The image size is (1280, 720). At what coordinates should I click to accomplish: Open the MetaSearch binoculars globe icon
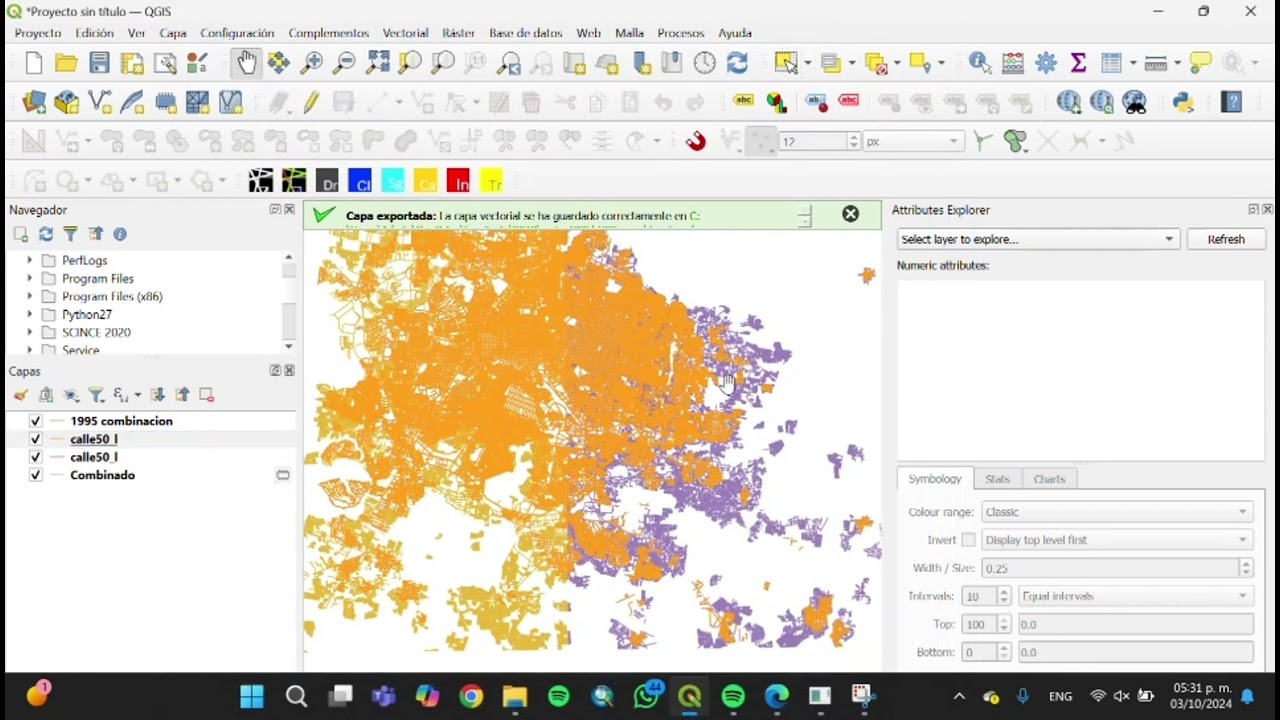coord(1134,102)
